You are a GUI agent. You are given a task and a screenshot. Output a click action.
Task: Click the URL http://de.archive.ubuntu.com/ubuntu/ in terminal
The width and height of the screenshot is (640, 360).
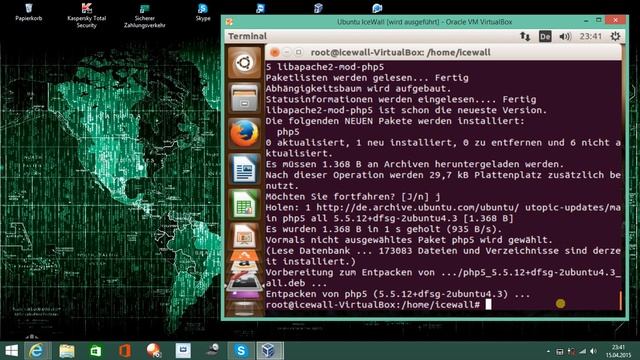418,207
